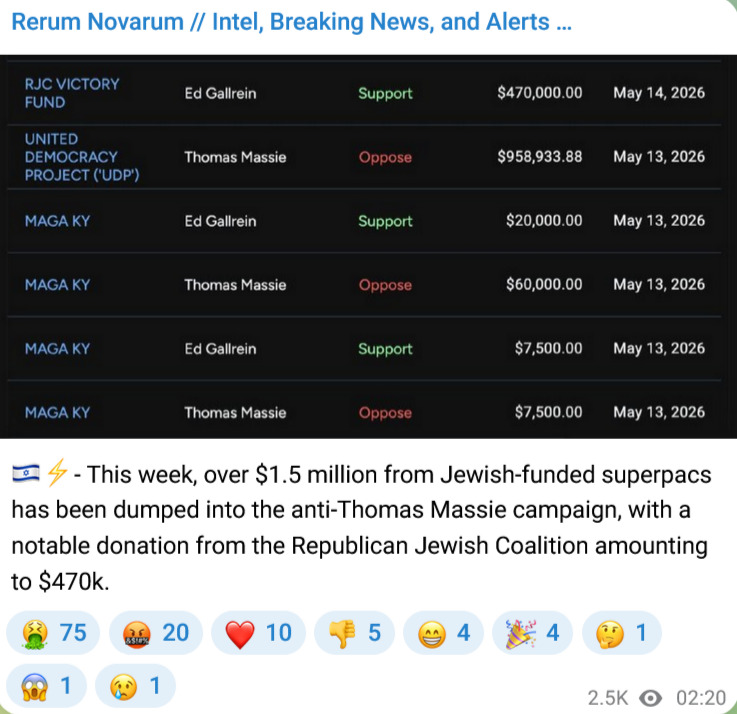Open the Rerum Novarum channel title link

click(291, 22)
